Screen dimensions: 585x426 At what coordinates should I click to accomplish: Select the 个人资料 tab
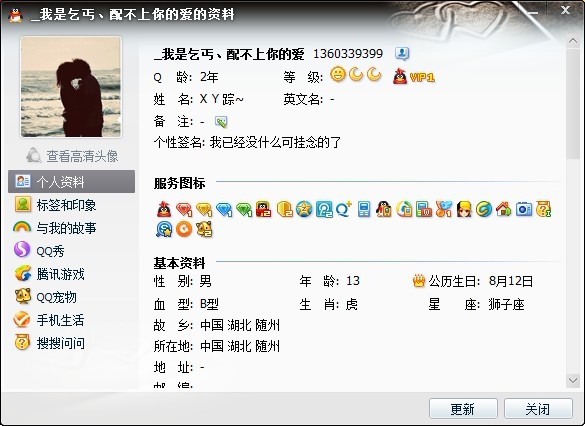pyautogui.click(x=71, y=182)
